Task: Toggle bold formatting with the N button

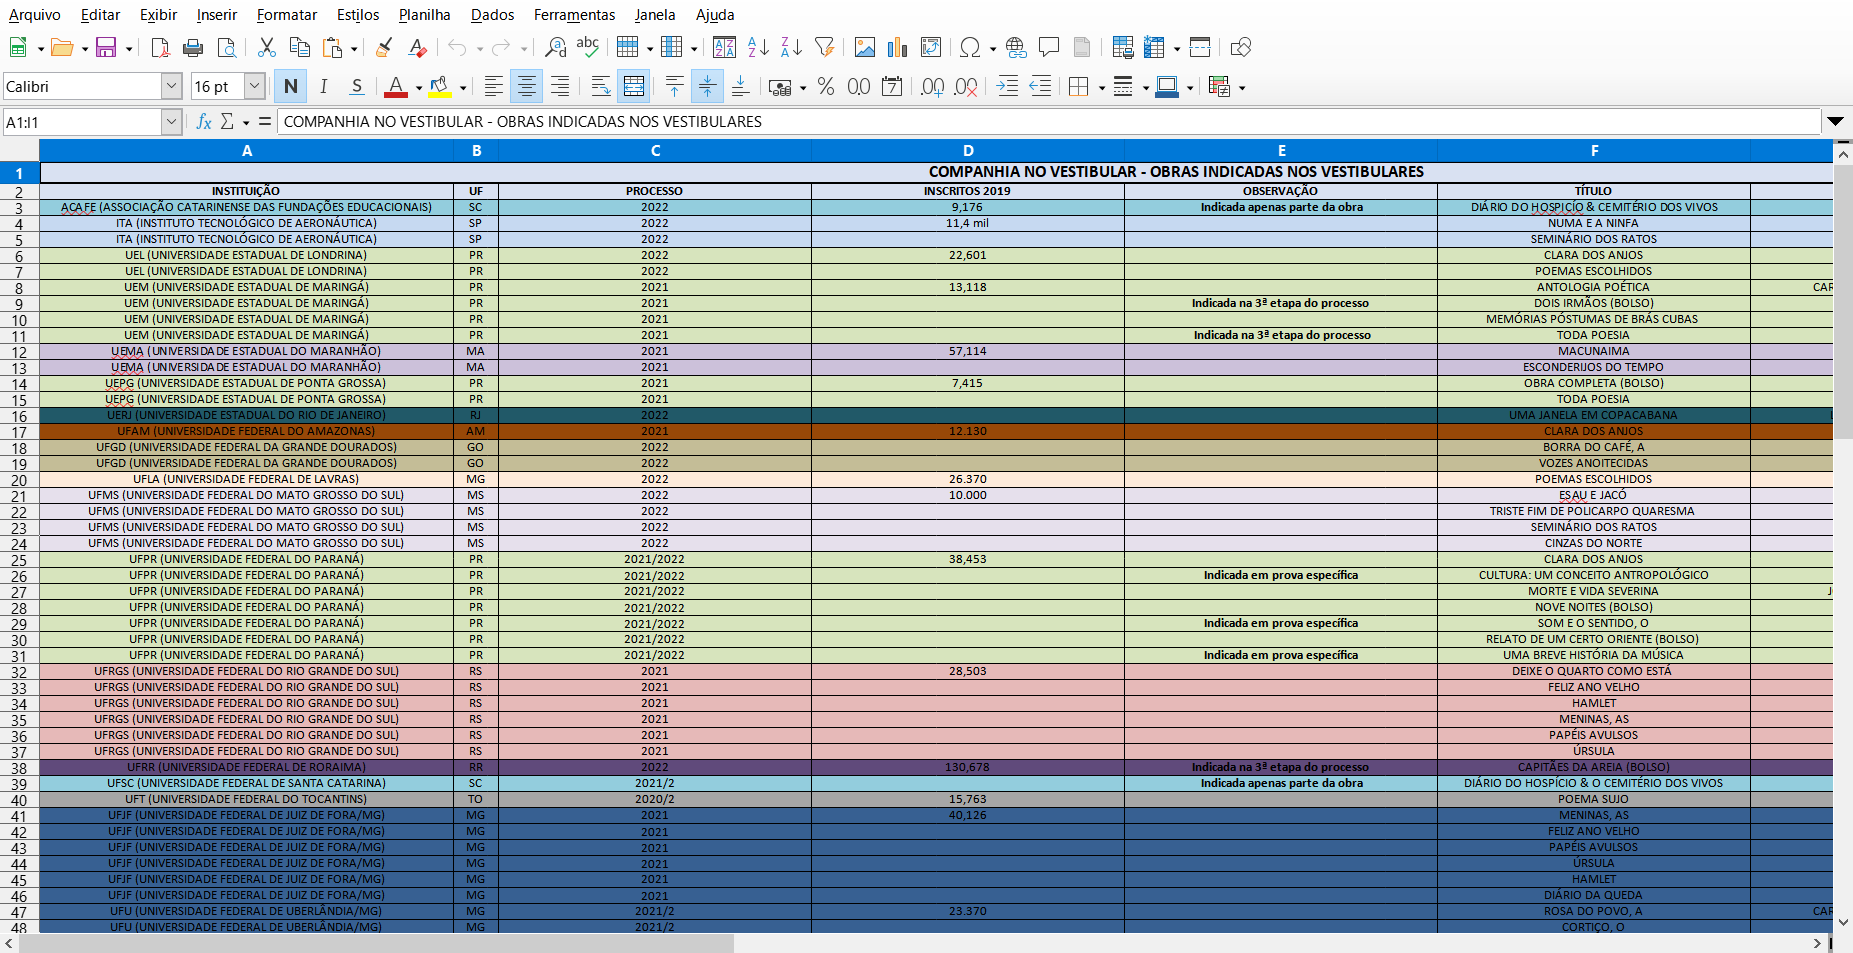Action: (x=291, y=87)
